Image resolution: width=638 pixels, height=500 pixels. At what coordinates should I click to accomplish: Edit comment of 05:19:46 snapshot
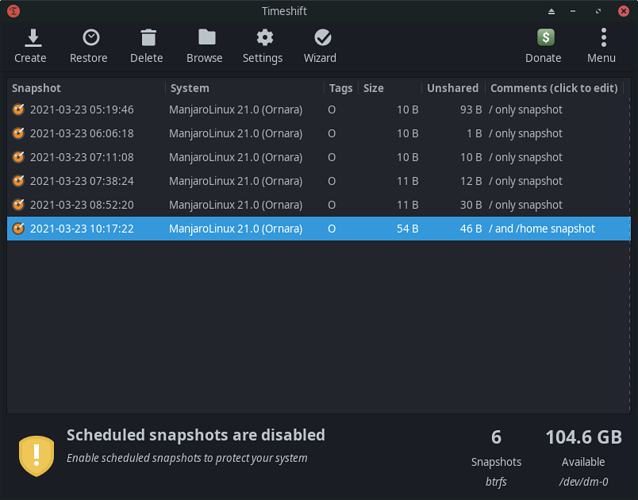click(x=525, y=110)
